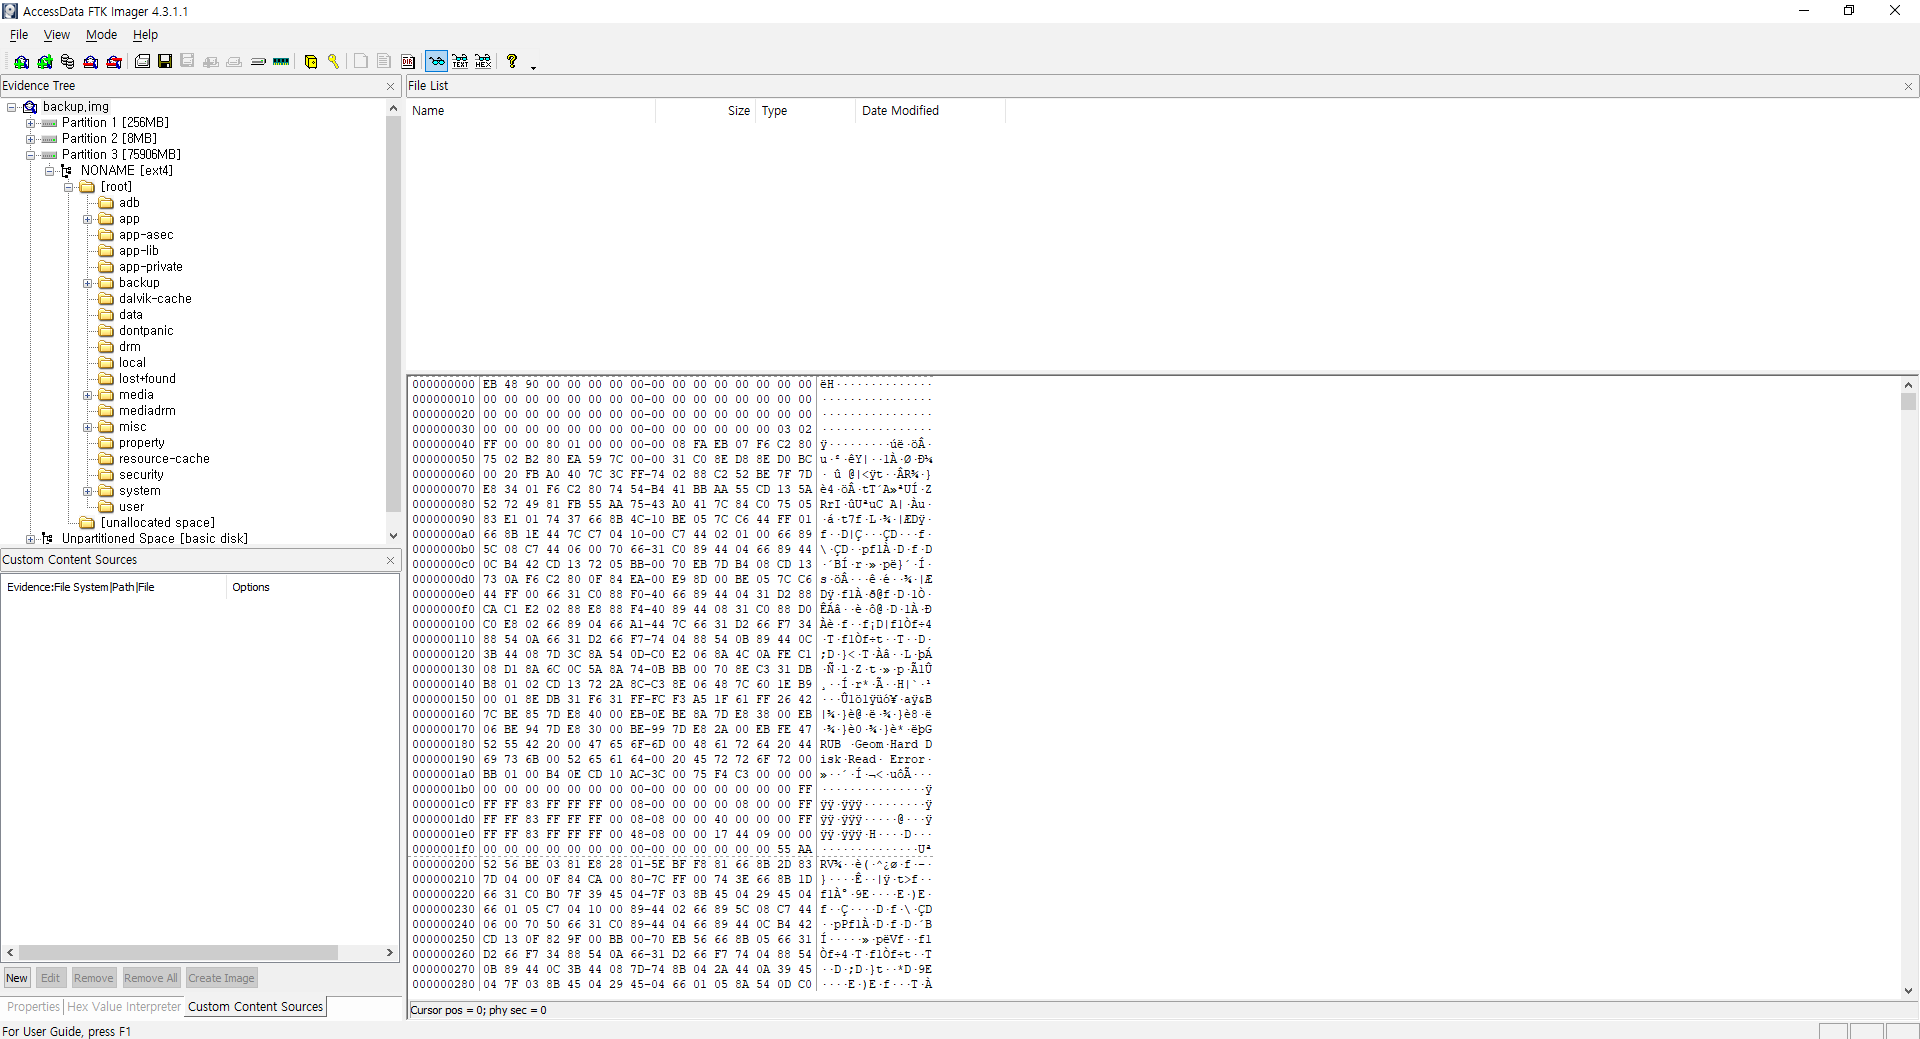This screenshot has width=1920, height=1039.
Task: Click the Verify Drive/Image icon
Action: point(258,62)
